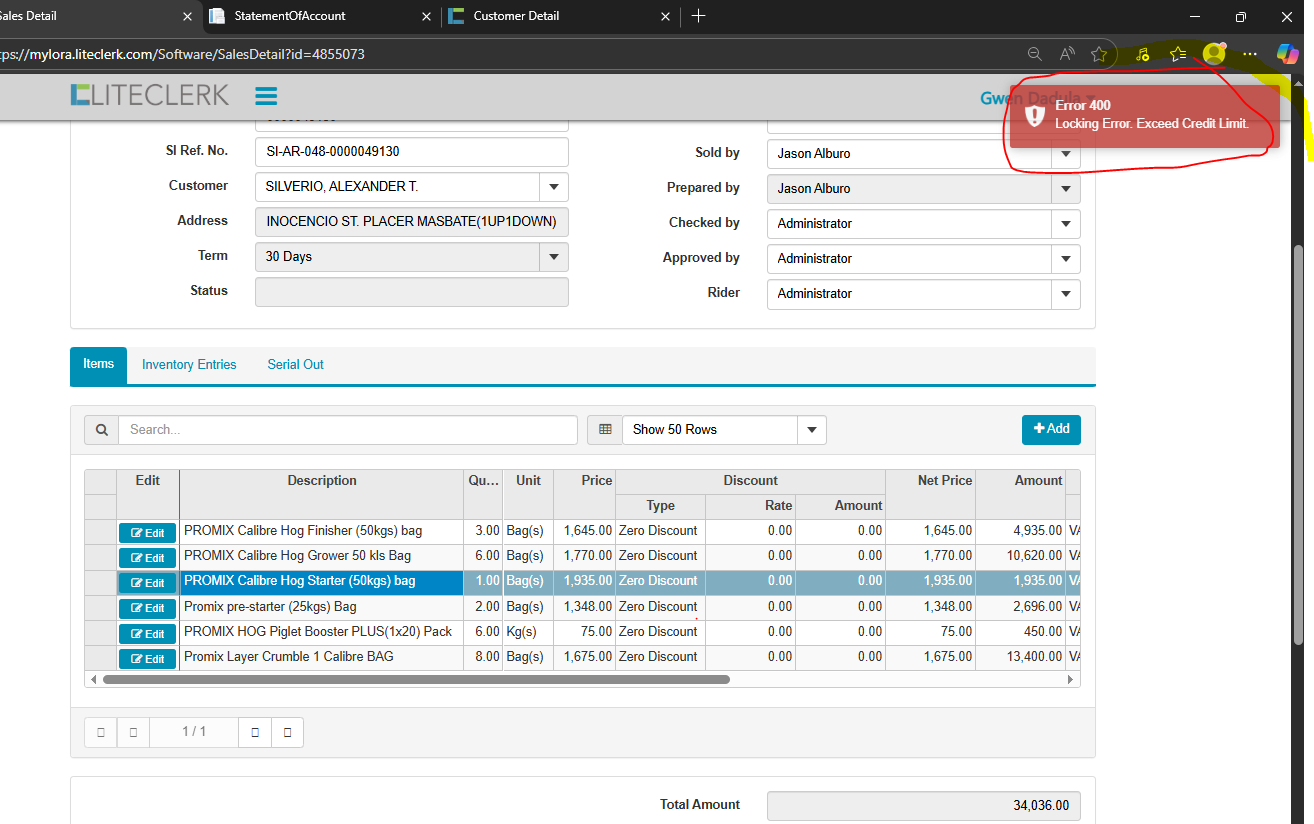Switch to the Inventory Entries tab
The width and height of the screenshot is (1314, 824).
click(189, 365)
